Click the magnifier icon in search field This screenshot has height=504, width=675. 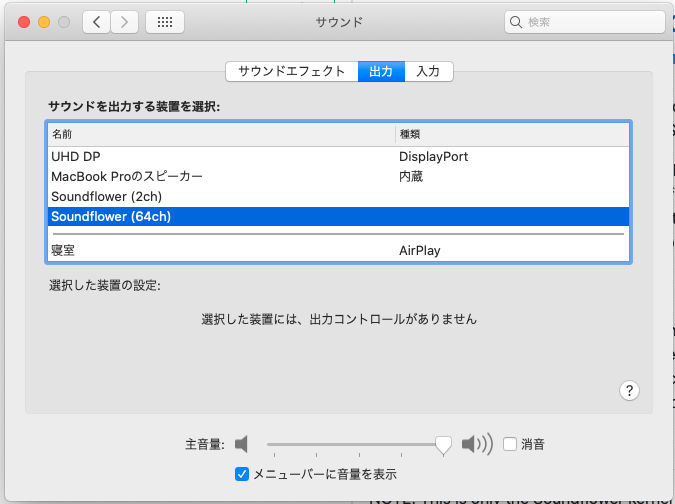click(515, 22)
